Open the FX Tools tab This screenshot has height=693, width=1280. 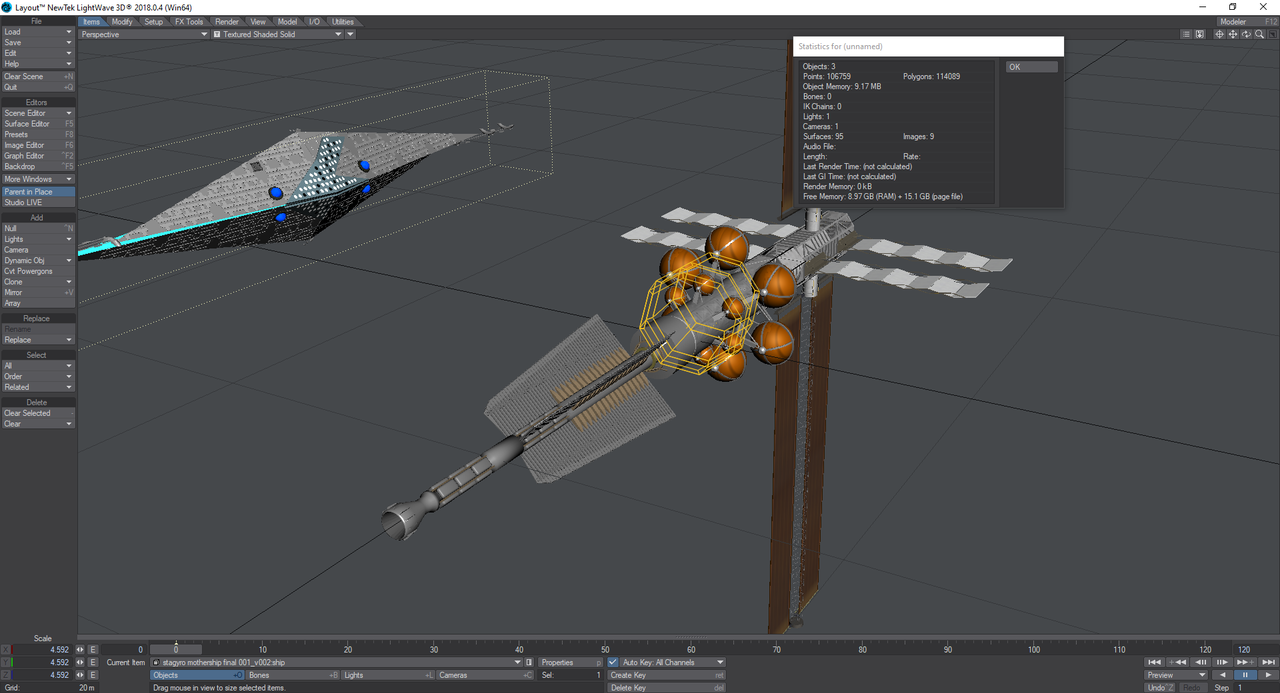[189, 21]
